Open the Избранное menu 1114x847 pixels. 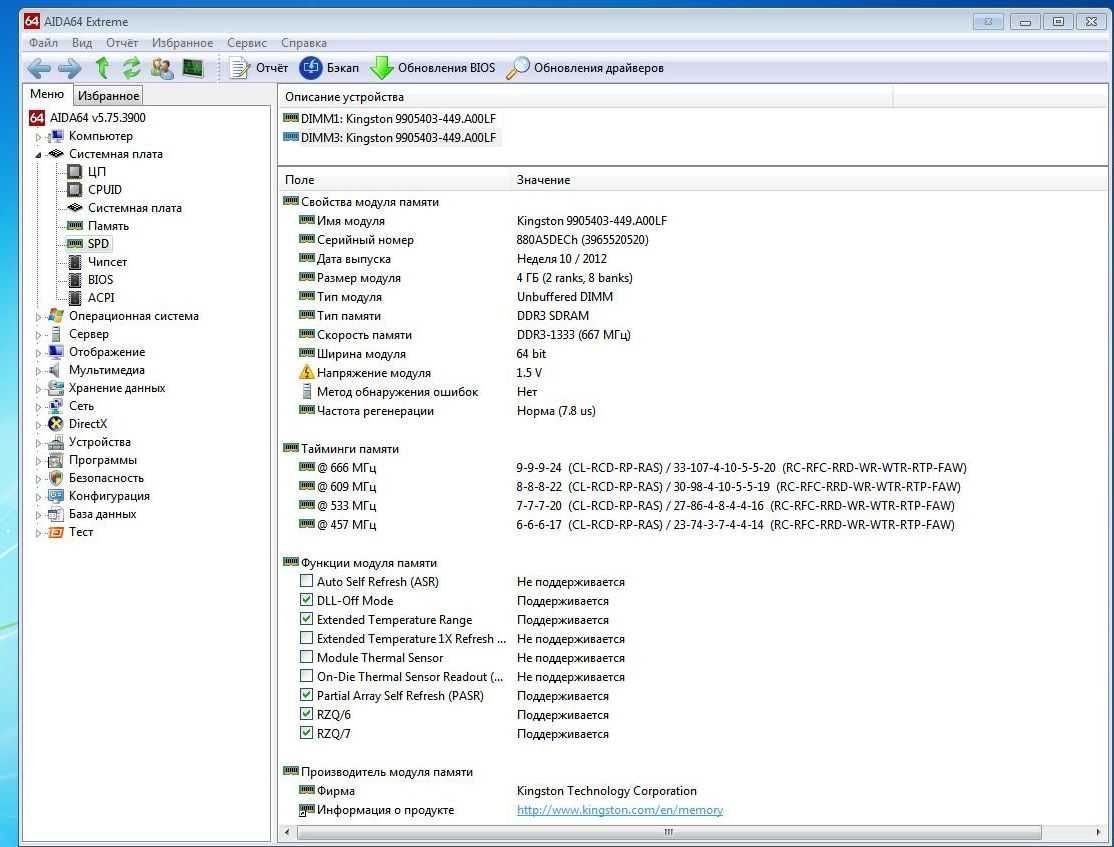(183, 43)
